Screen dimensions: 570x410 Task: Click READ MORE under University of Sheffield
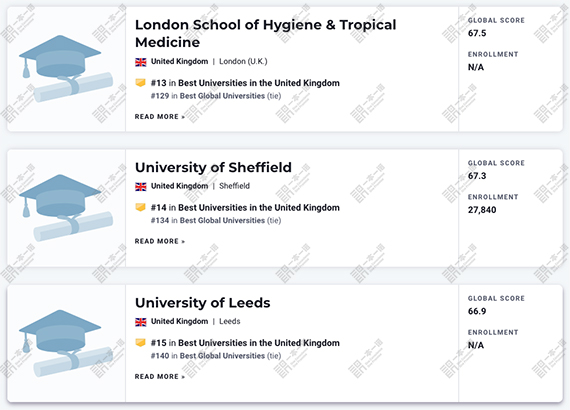pyautogui.click(x=160, y=241)
